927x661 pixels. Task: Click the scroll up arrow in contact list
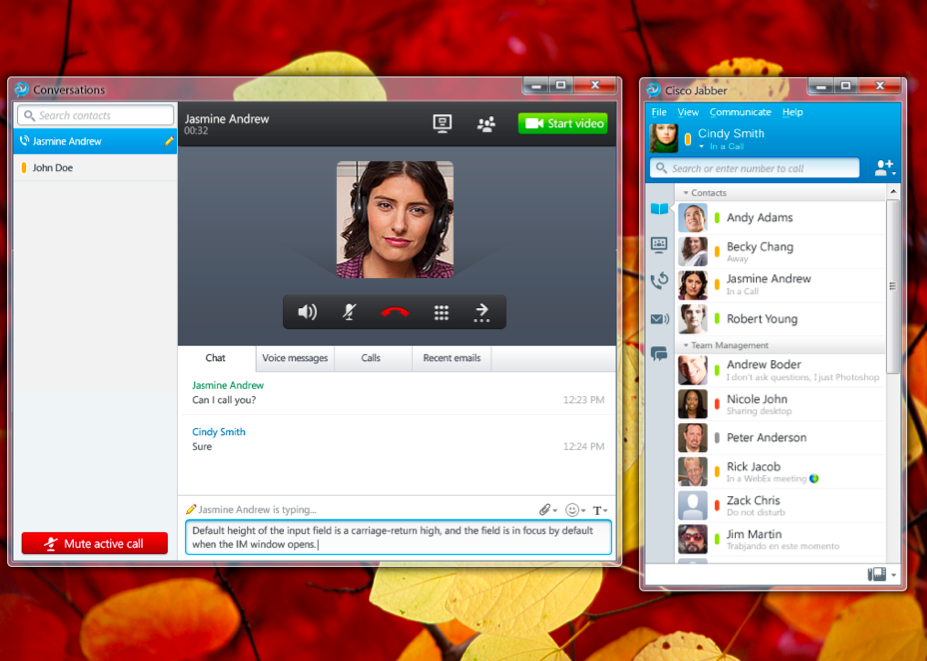(x=893, y=192)
